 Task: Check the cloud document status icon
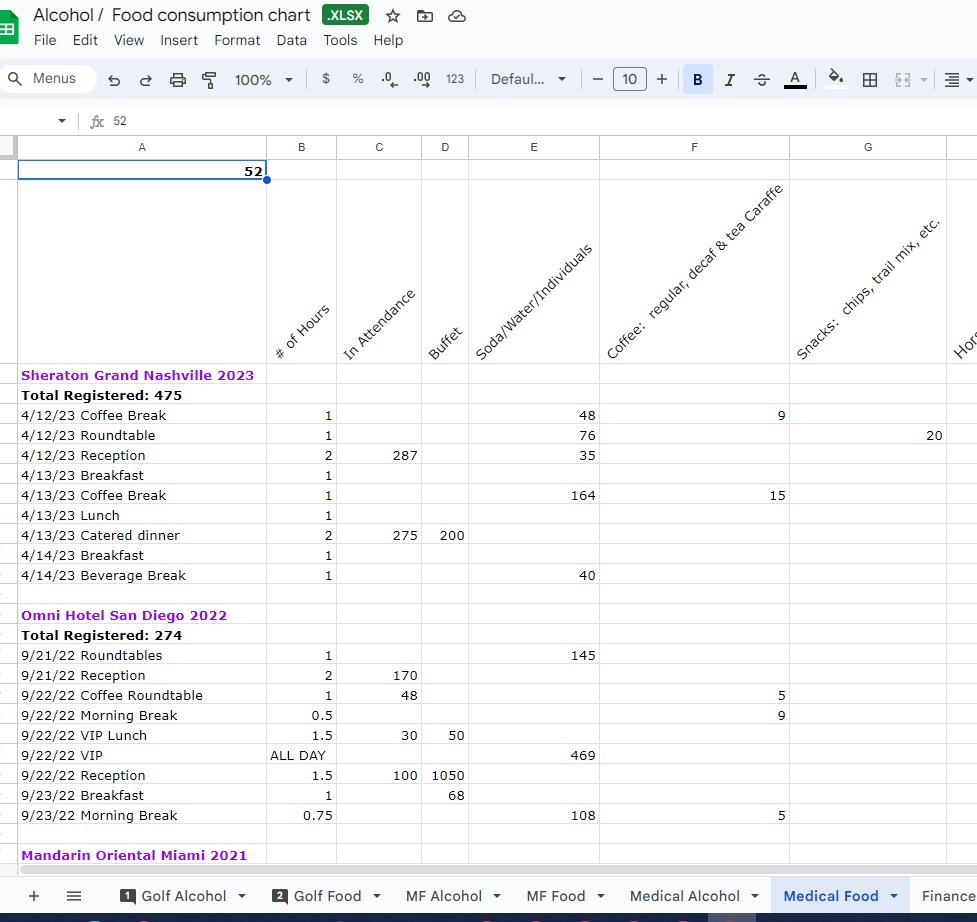(457, 16)
